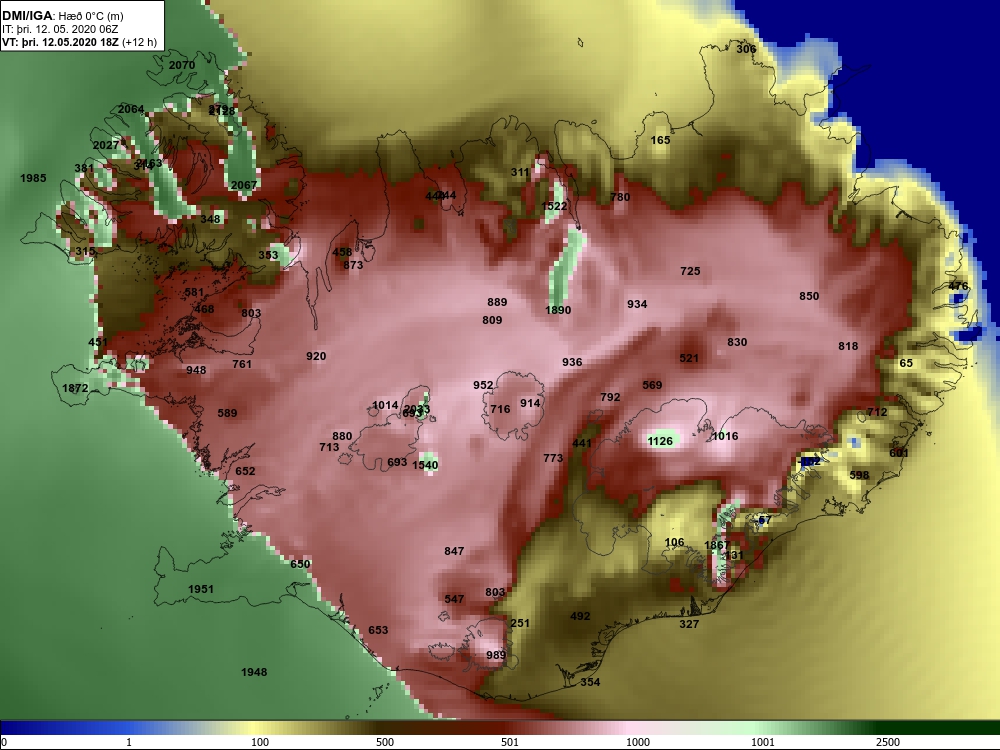Click the map value 589
This screenshot has width=1000, height=750.
click(x=228, y=413)
